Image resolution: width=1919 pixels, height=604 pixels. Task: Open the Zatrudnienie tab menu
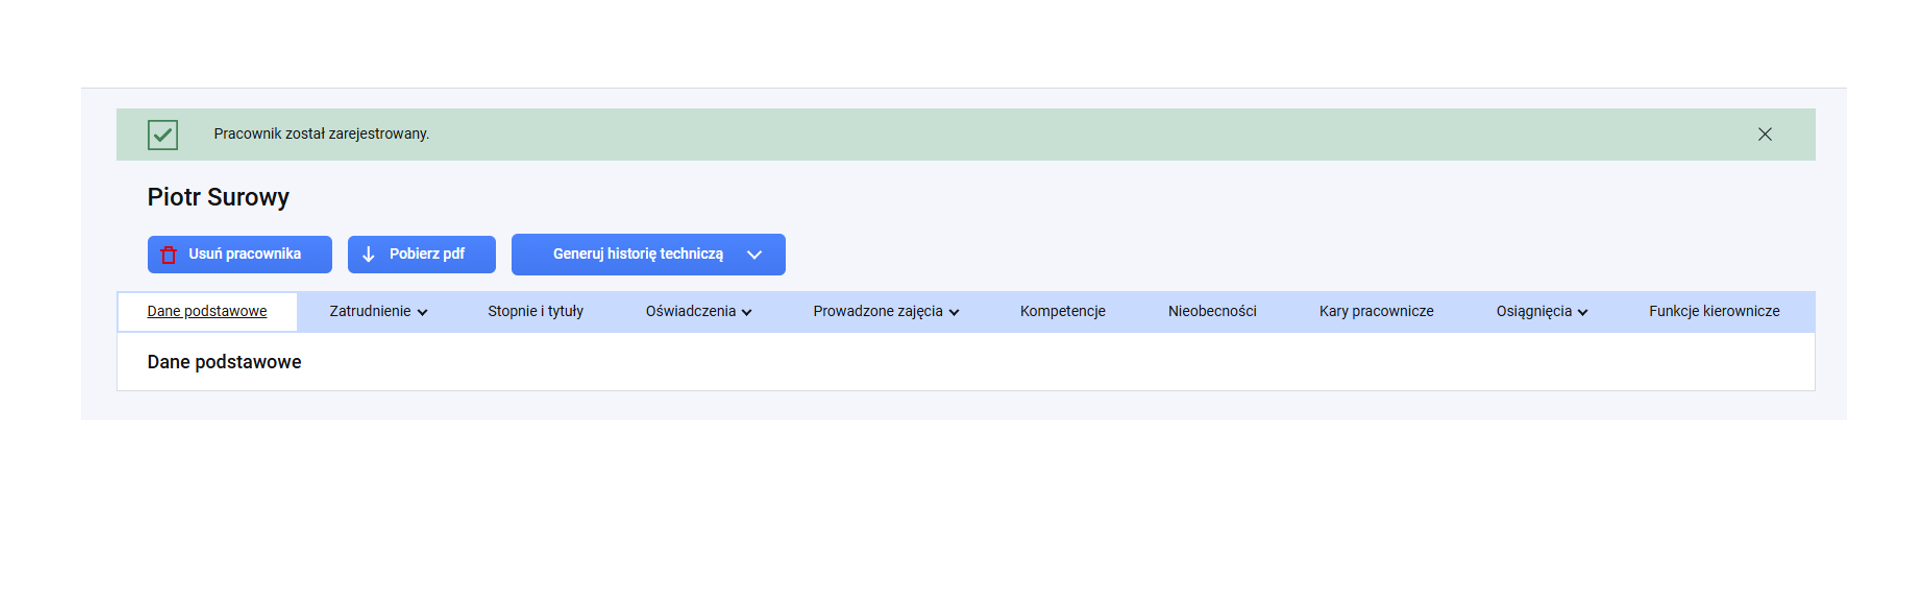tap(378, 311)
